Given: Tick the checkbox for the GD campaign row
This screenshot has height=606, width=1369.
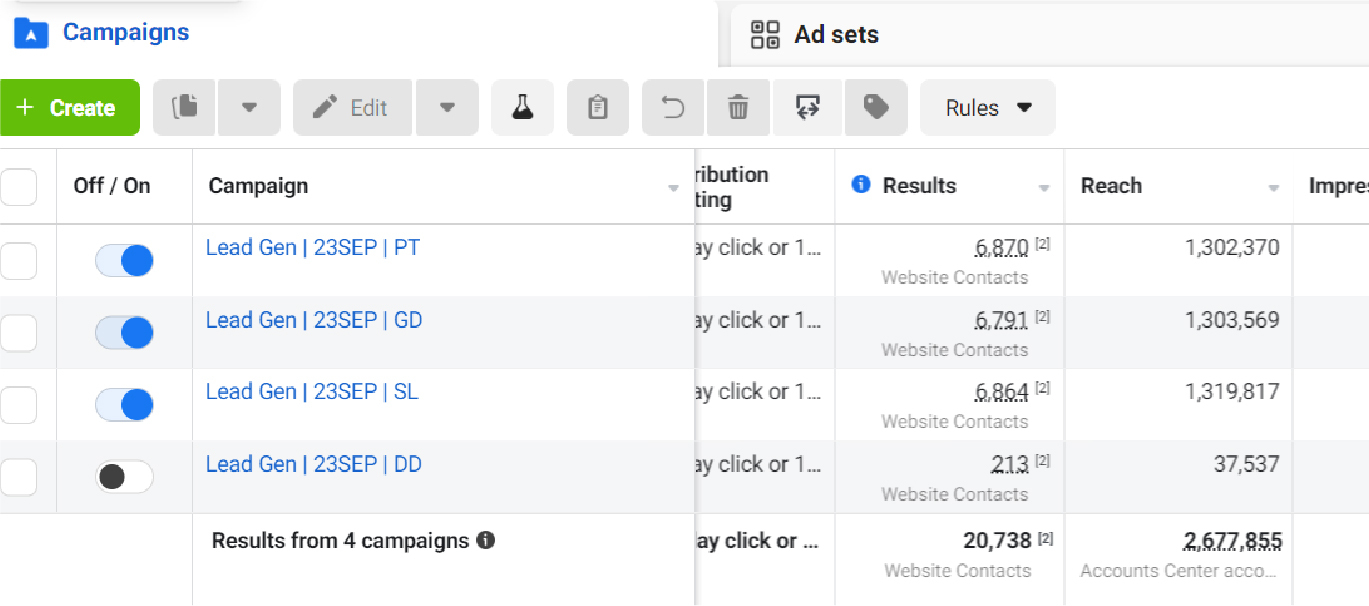Looking at the screenshot, I should pyautogui.click(x=18, y=333).
